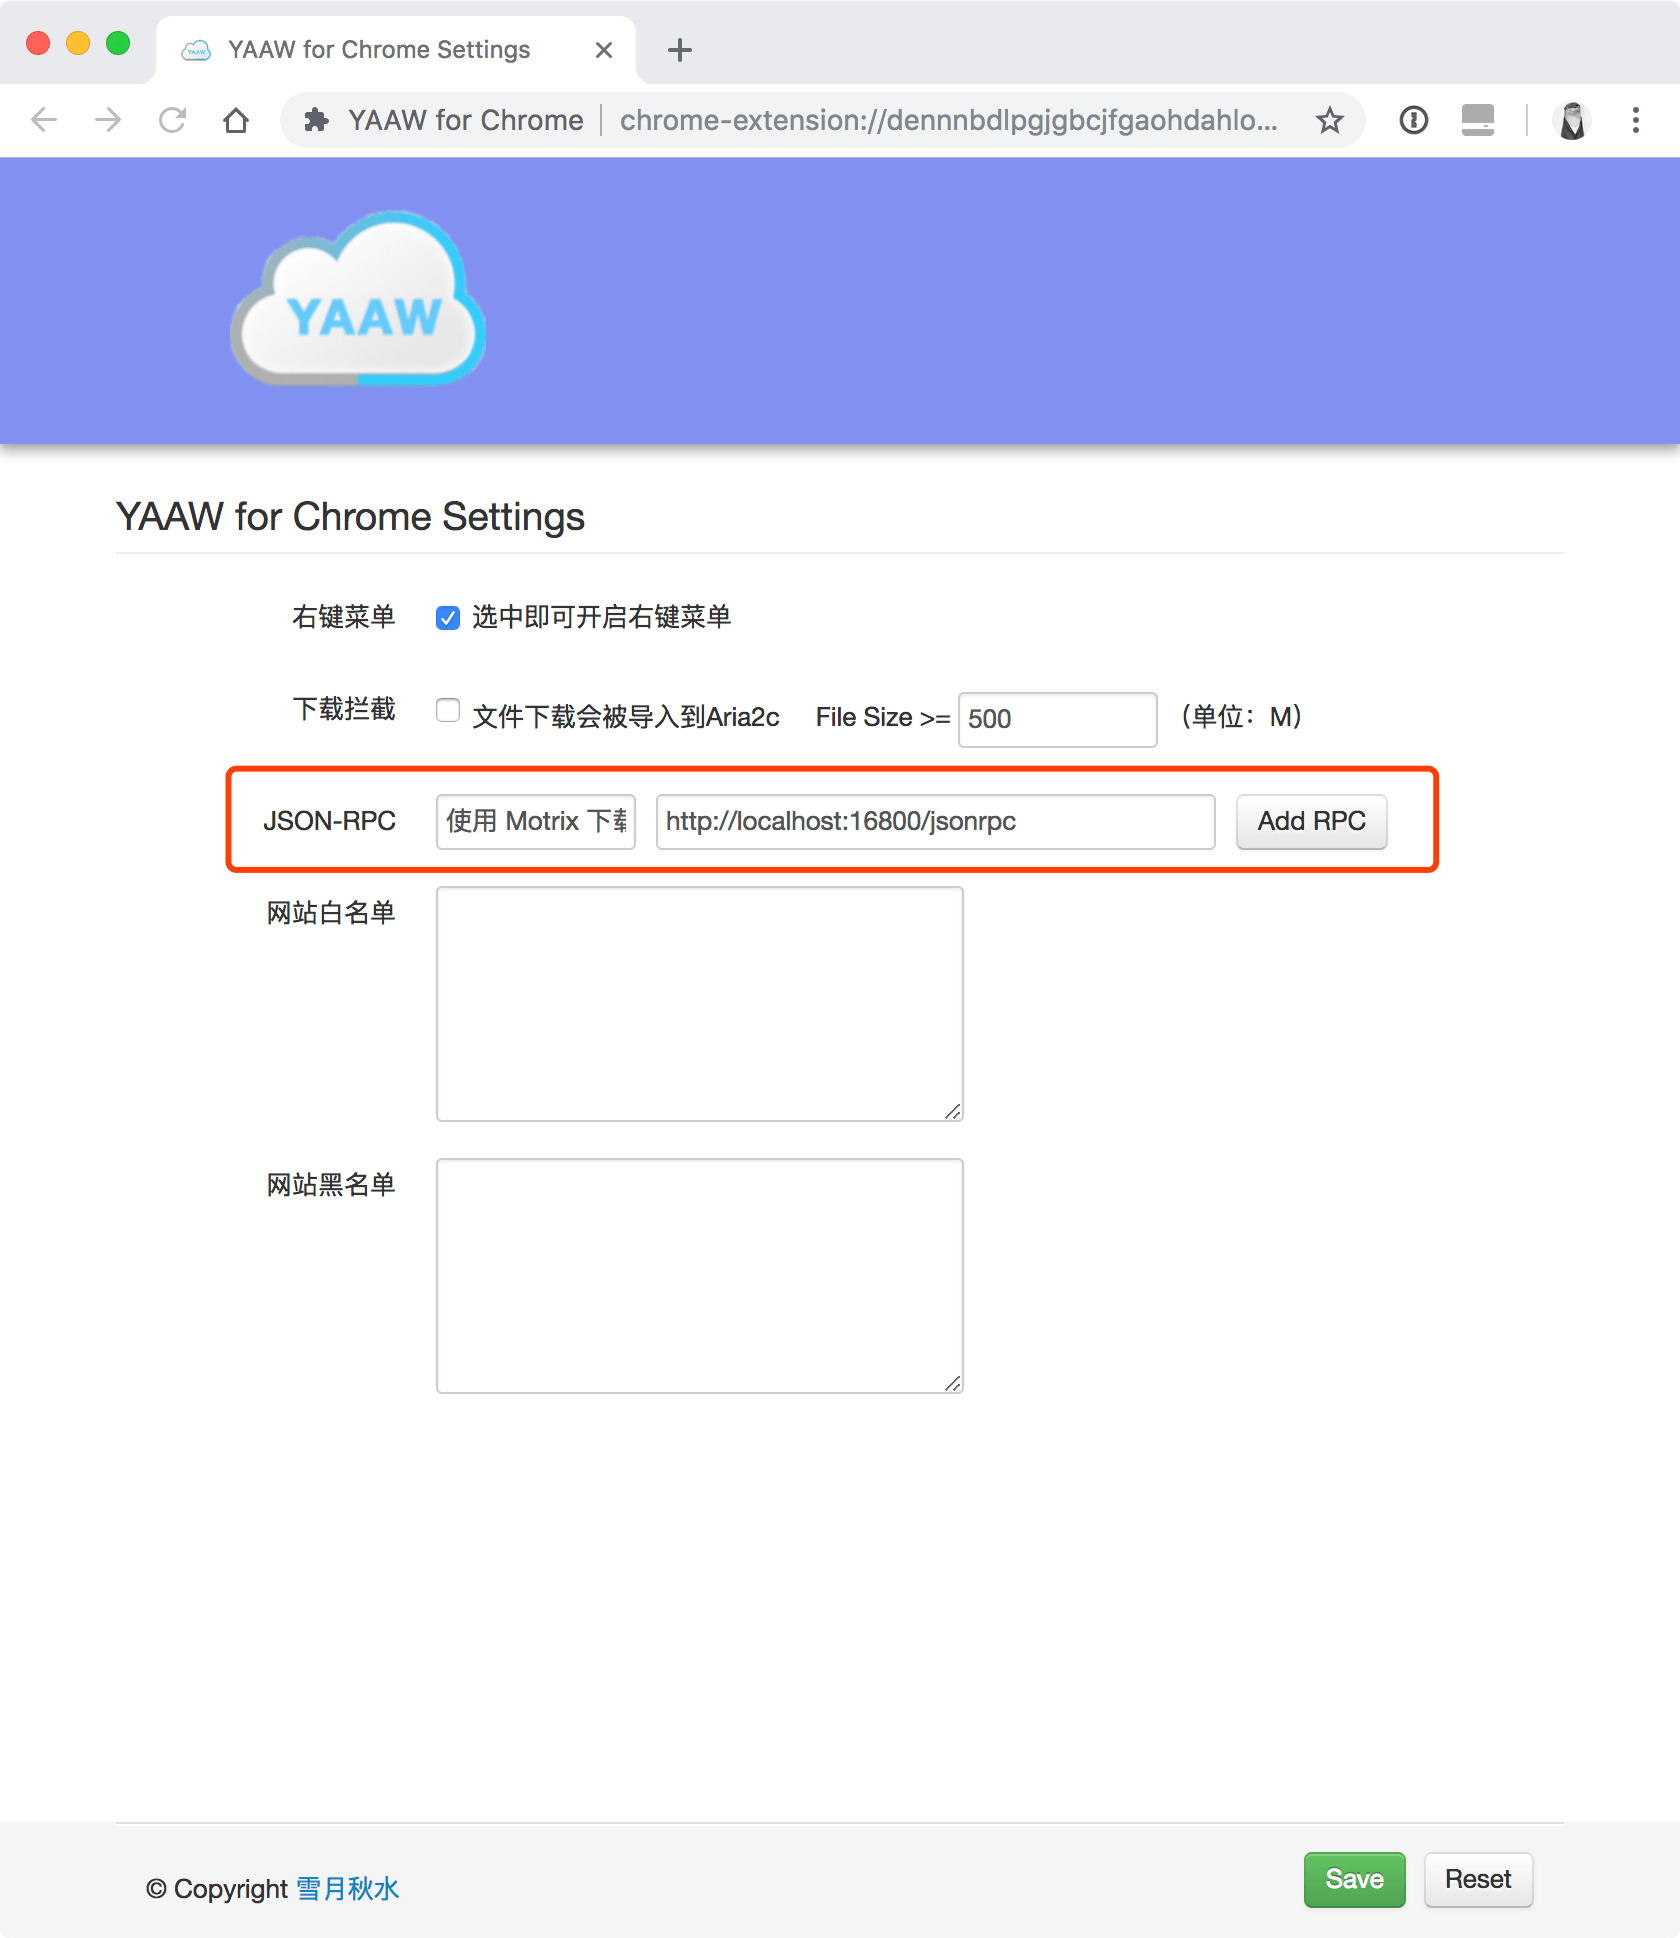Viewport: 1680px width, 1938px height.
Task: Click the Reset button
Action: click(1477, 1879)
